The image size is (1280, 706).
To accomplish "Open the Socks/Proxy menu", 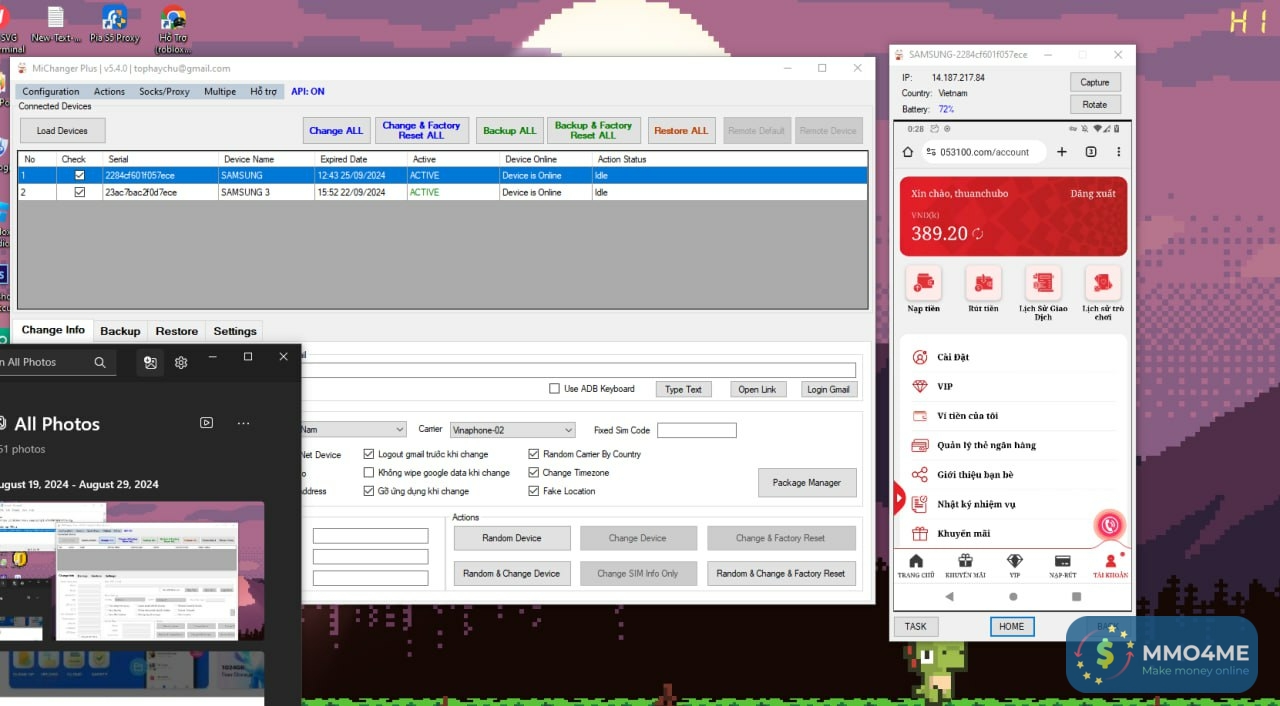I will coord(164,91).
